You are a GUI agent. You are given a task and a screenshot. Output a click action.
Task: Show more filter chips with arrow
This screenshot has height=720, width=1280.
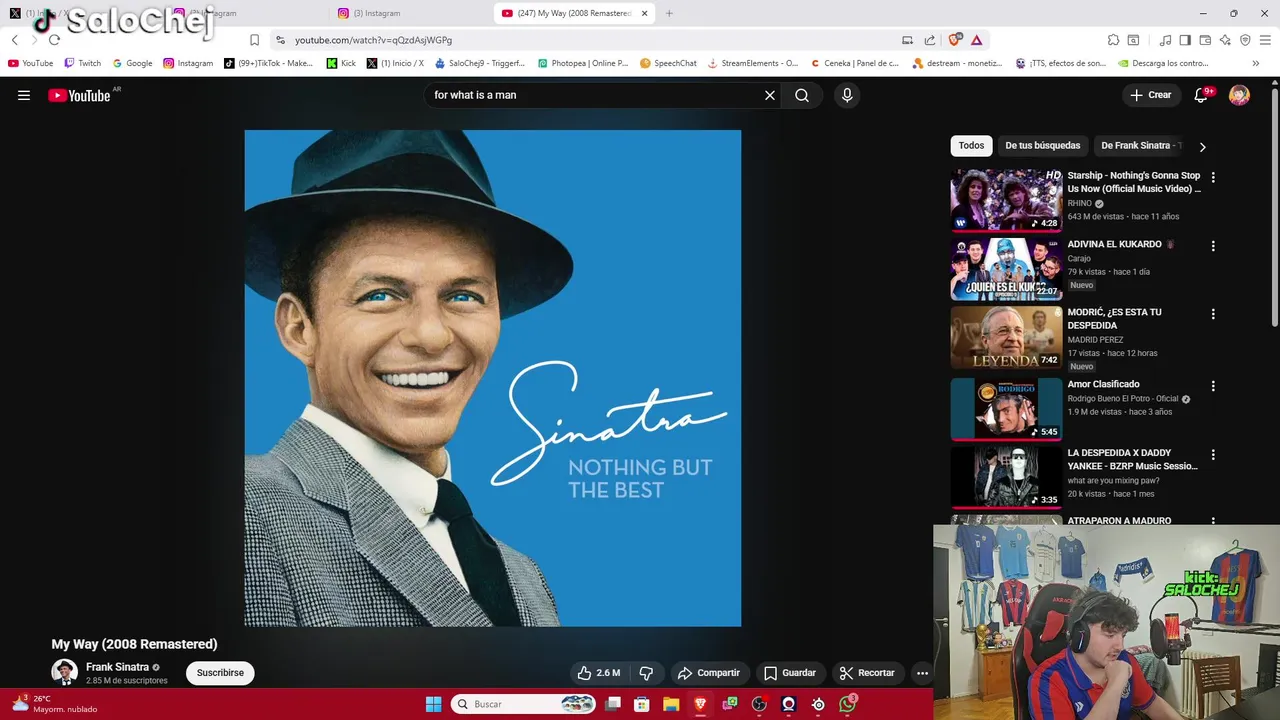1202,147
